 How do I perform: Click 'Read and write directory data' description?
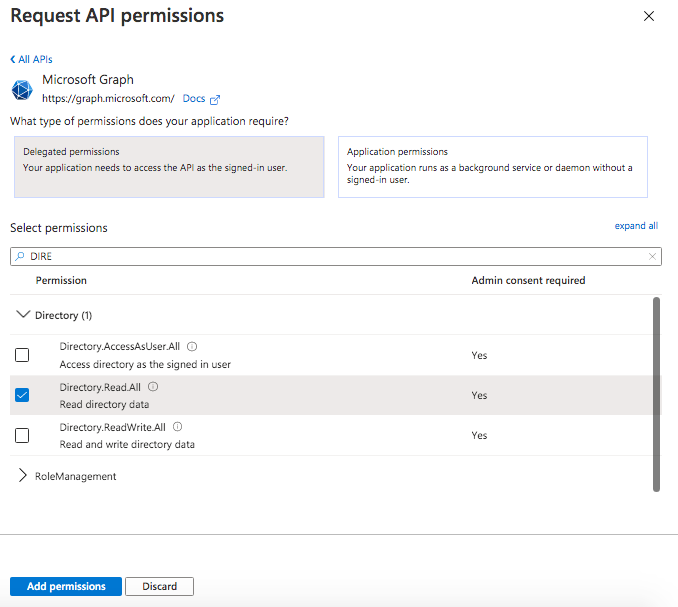pos(127,444)
